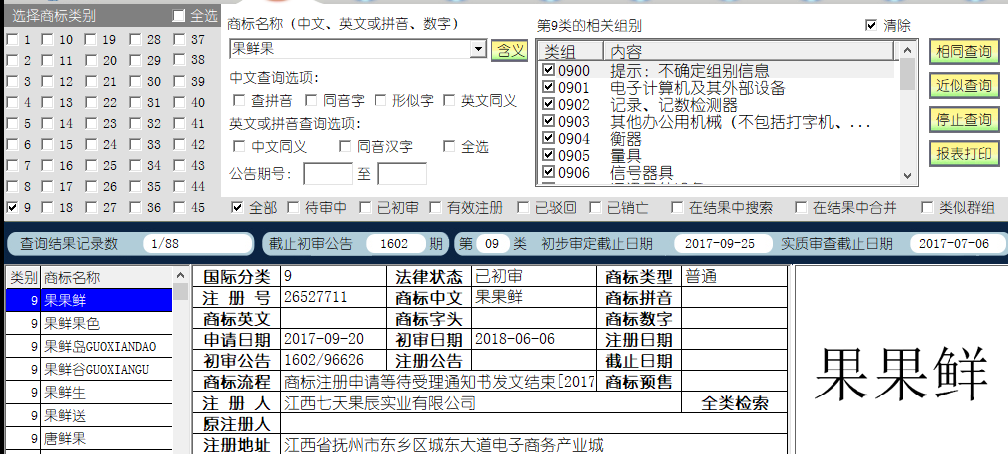Click the 果果鲜 trademark image preview
The height and width of the screenshot is (454, 1008).
point(901,374)
